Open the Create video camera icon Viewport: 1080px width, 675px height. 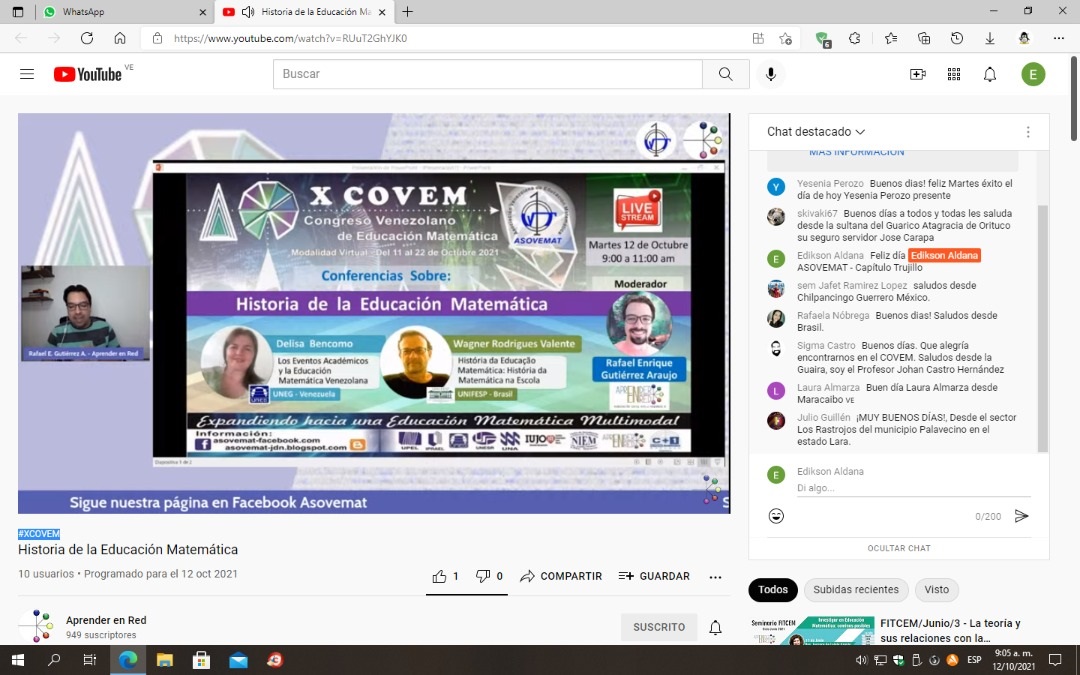917,74
